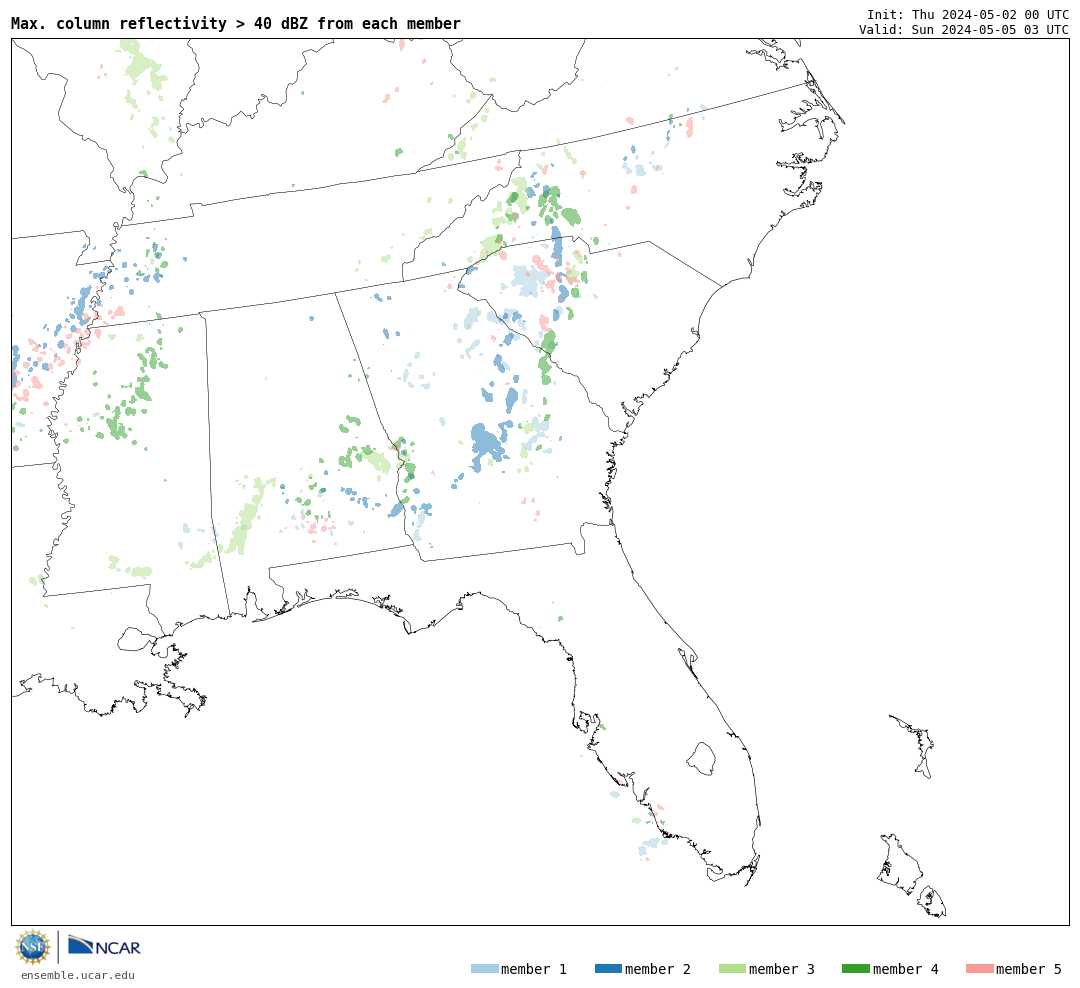Click the member 4 dark green swatch
Viewport: 1080px width, 988px height.
point(855,969)
